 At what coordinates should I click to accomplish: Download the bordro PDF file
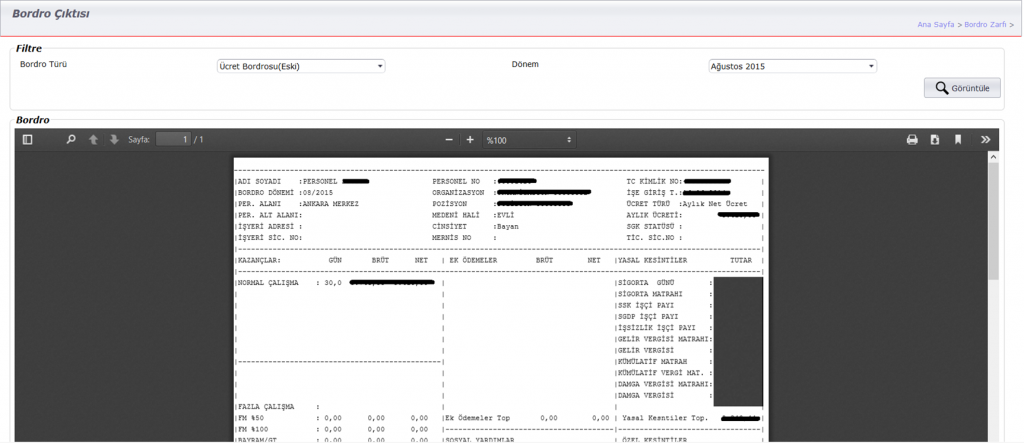935,140
